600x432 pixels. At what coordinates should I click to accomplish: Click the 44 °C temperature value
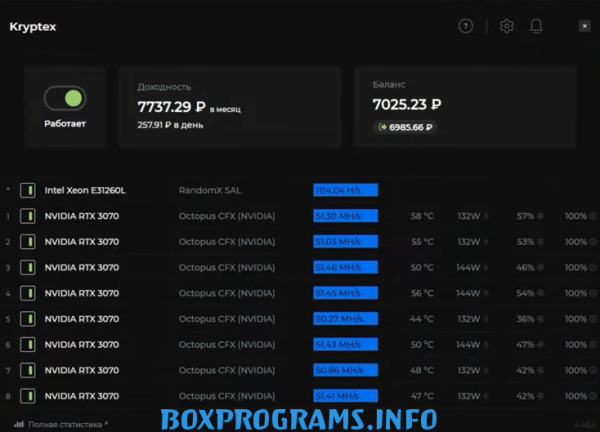click(422, 319)
